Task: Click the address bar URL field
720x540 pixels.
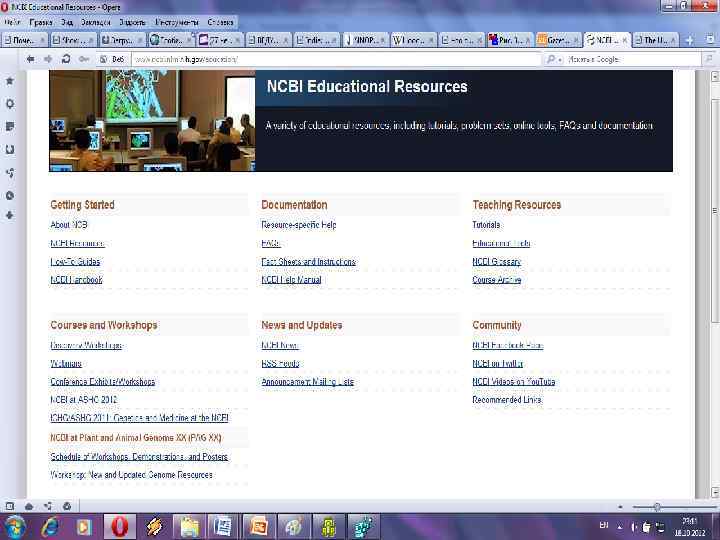Action: point(336,59)
